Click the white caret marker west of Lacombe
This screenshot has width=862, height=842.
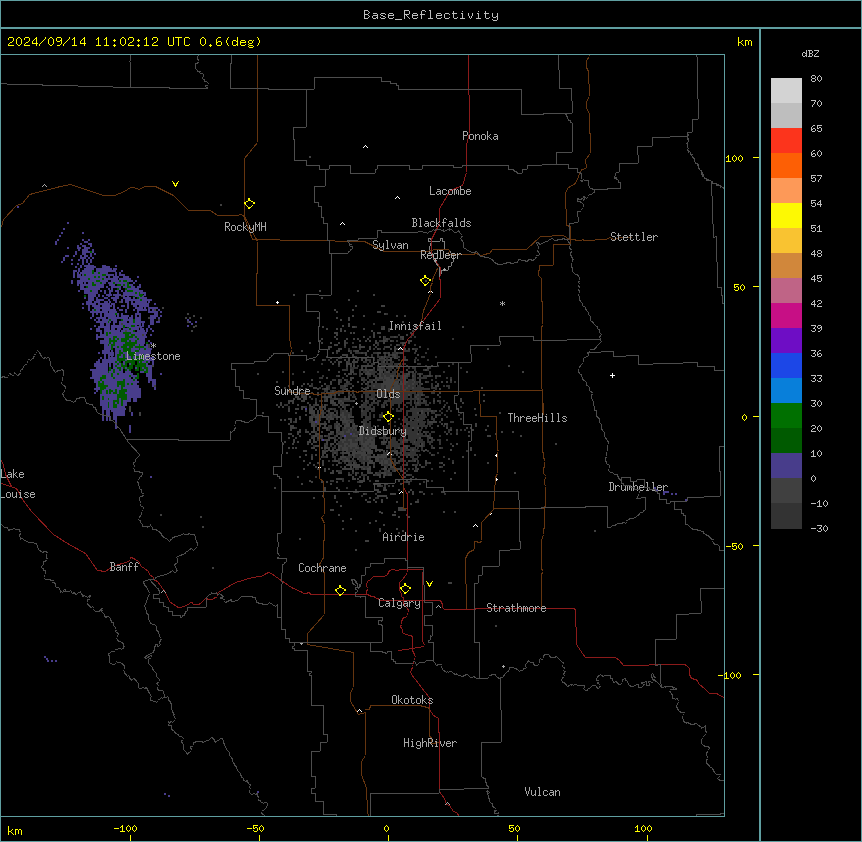[397, 198]
